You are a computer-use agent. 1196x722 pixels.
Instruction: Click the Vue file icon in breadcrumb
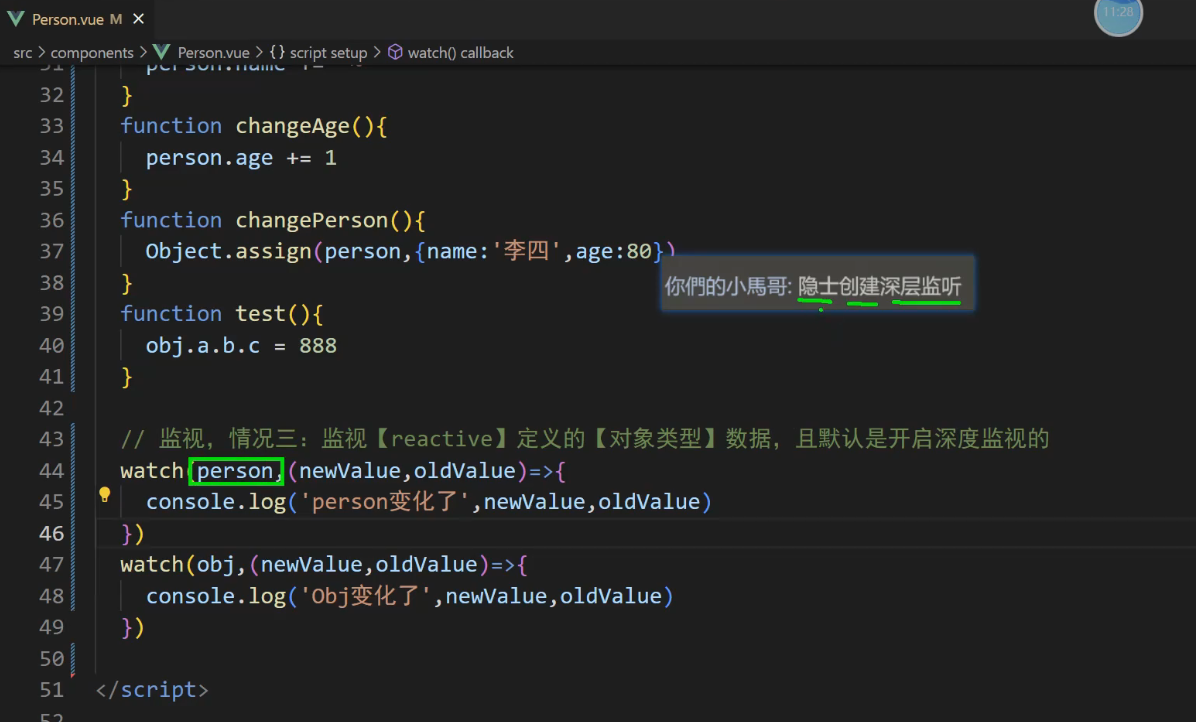pos(161,52)
